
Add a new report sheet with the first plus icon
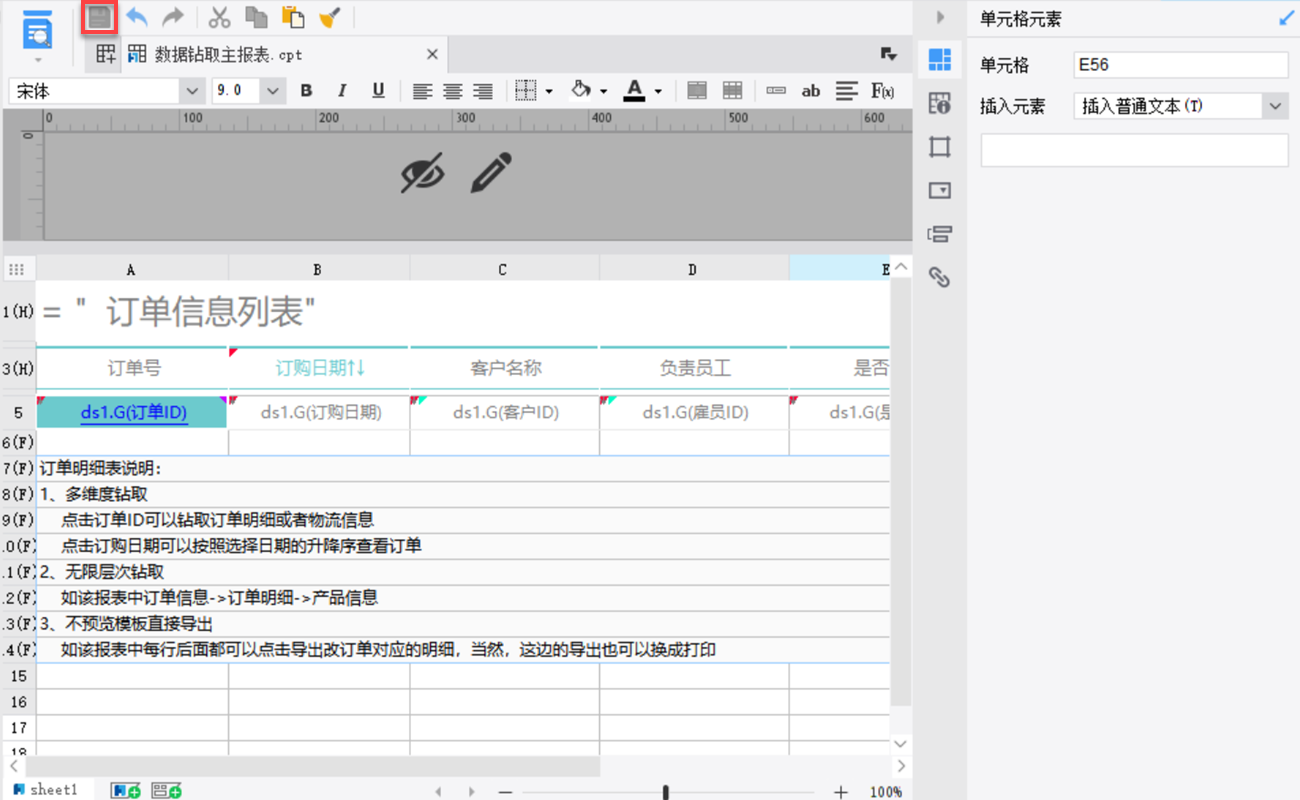pos(126,791)
